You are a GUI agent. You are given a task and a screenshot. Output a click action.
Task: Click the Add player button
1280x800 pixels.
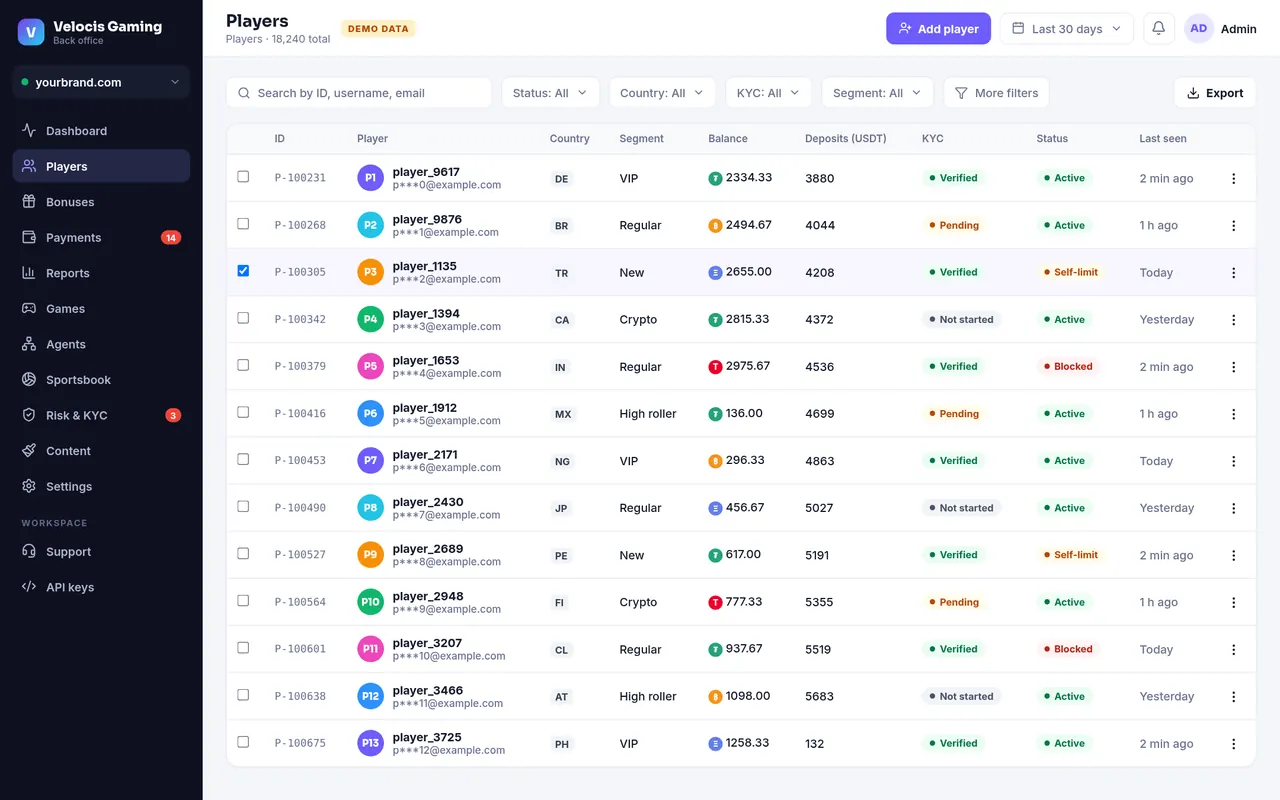pos(938,29)
